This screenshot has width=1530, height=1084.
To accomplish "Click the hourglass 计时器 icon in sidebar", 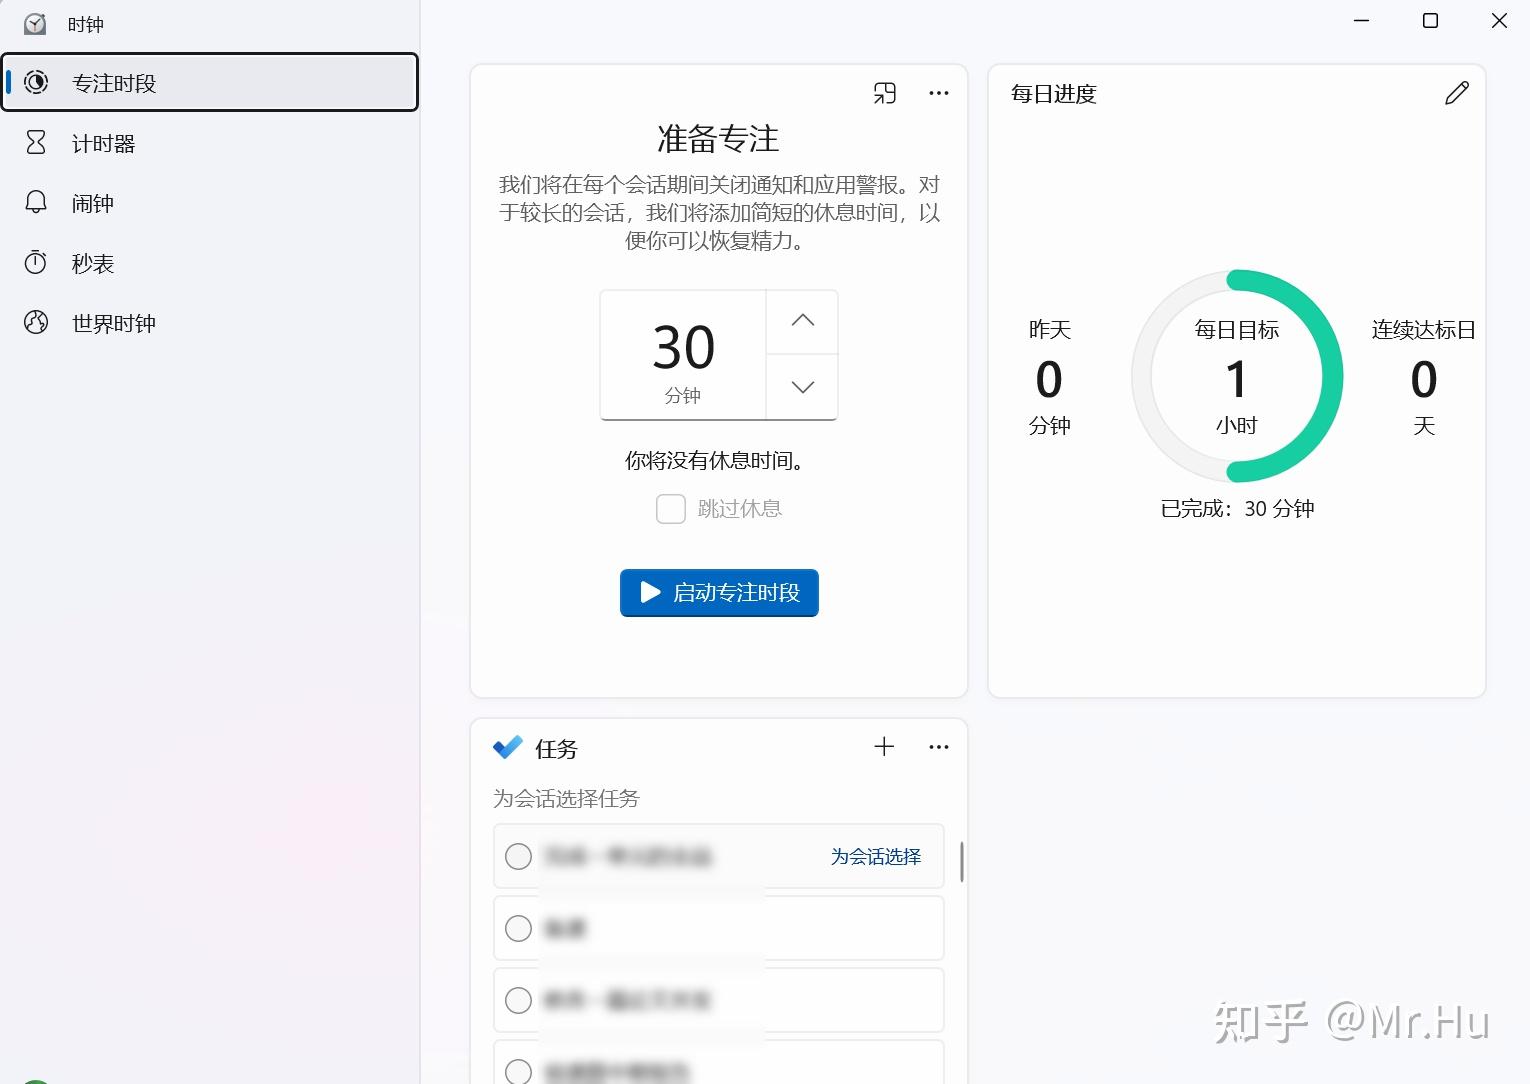I will [36, 143].
